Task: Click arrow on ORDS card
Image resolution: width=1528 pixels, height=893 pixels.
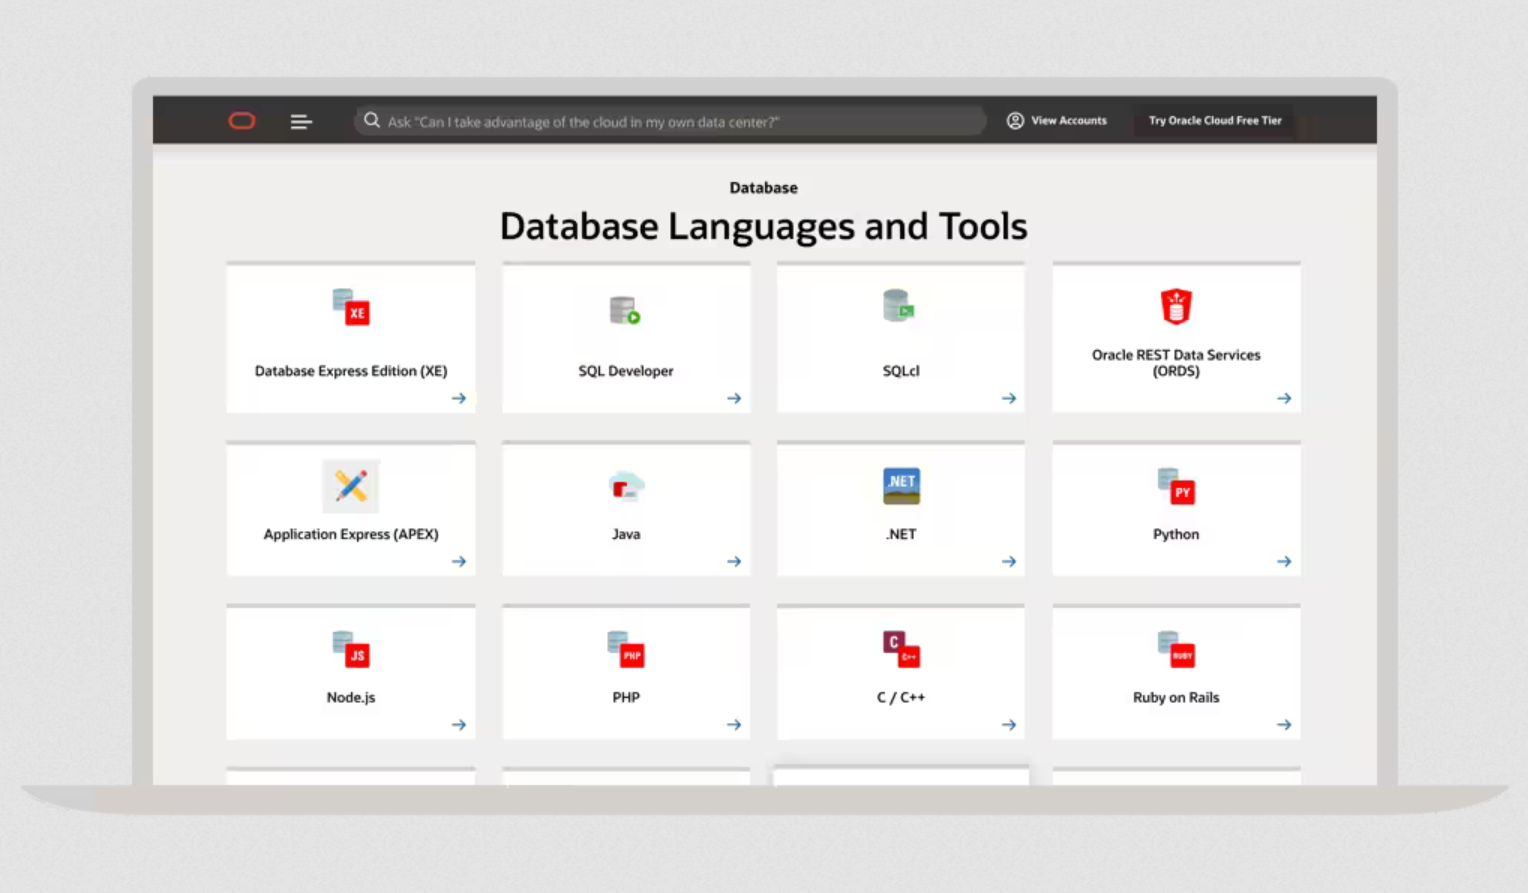Action: 1284,398
